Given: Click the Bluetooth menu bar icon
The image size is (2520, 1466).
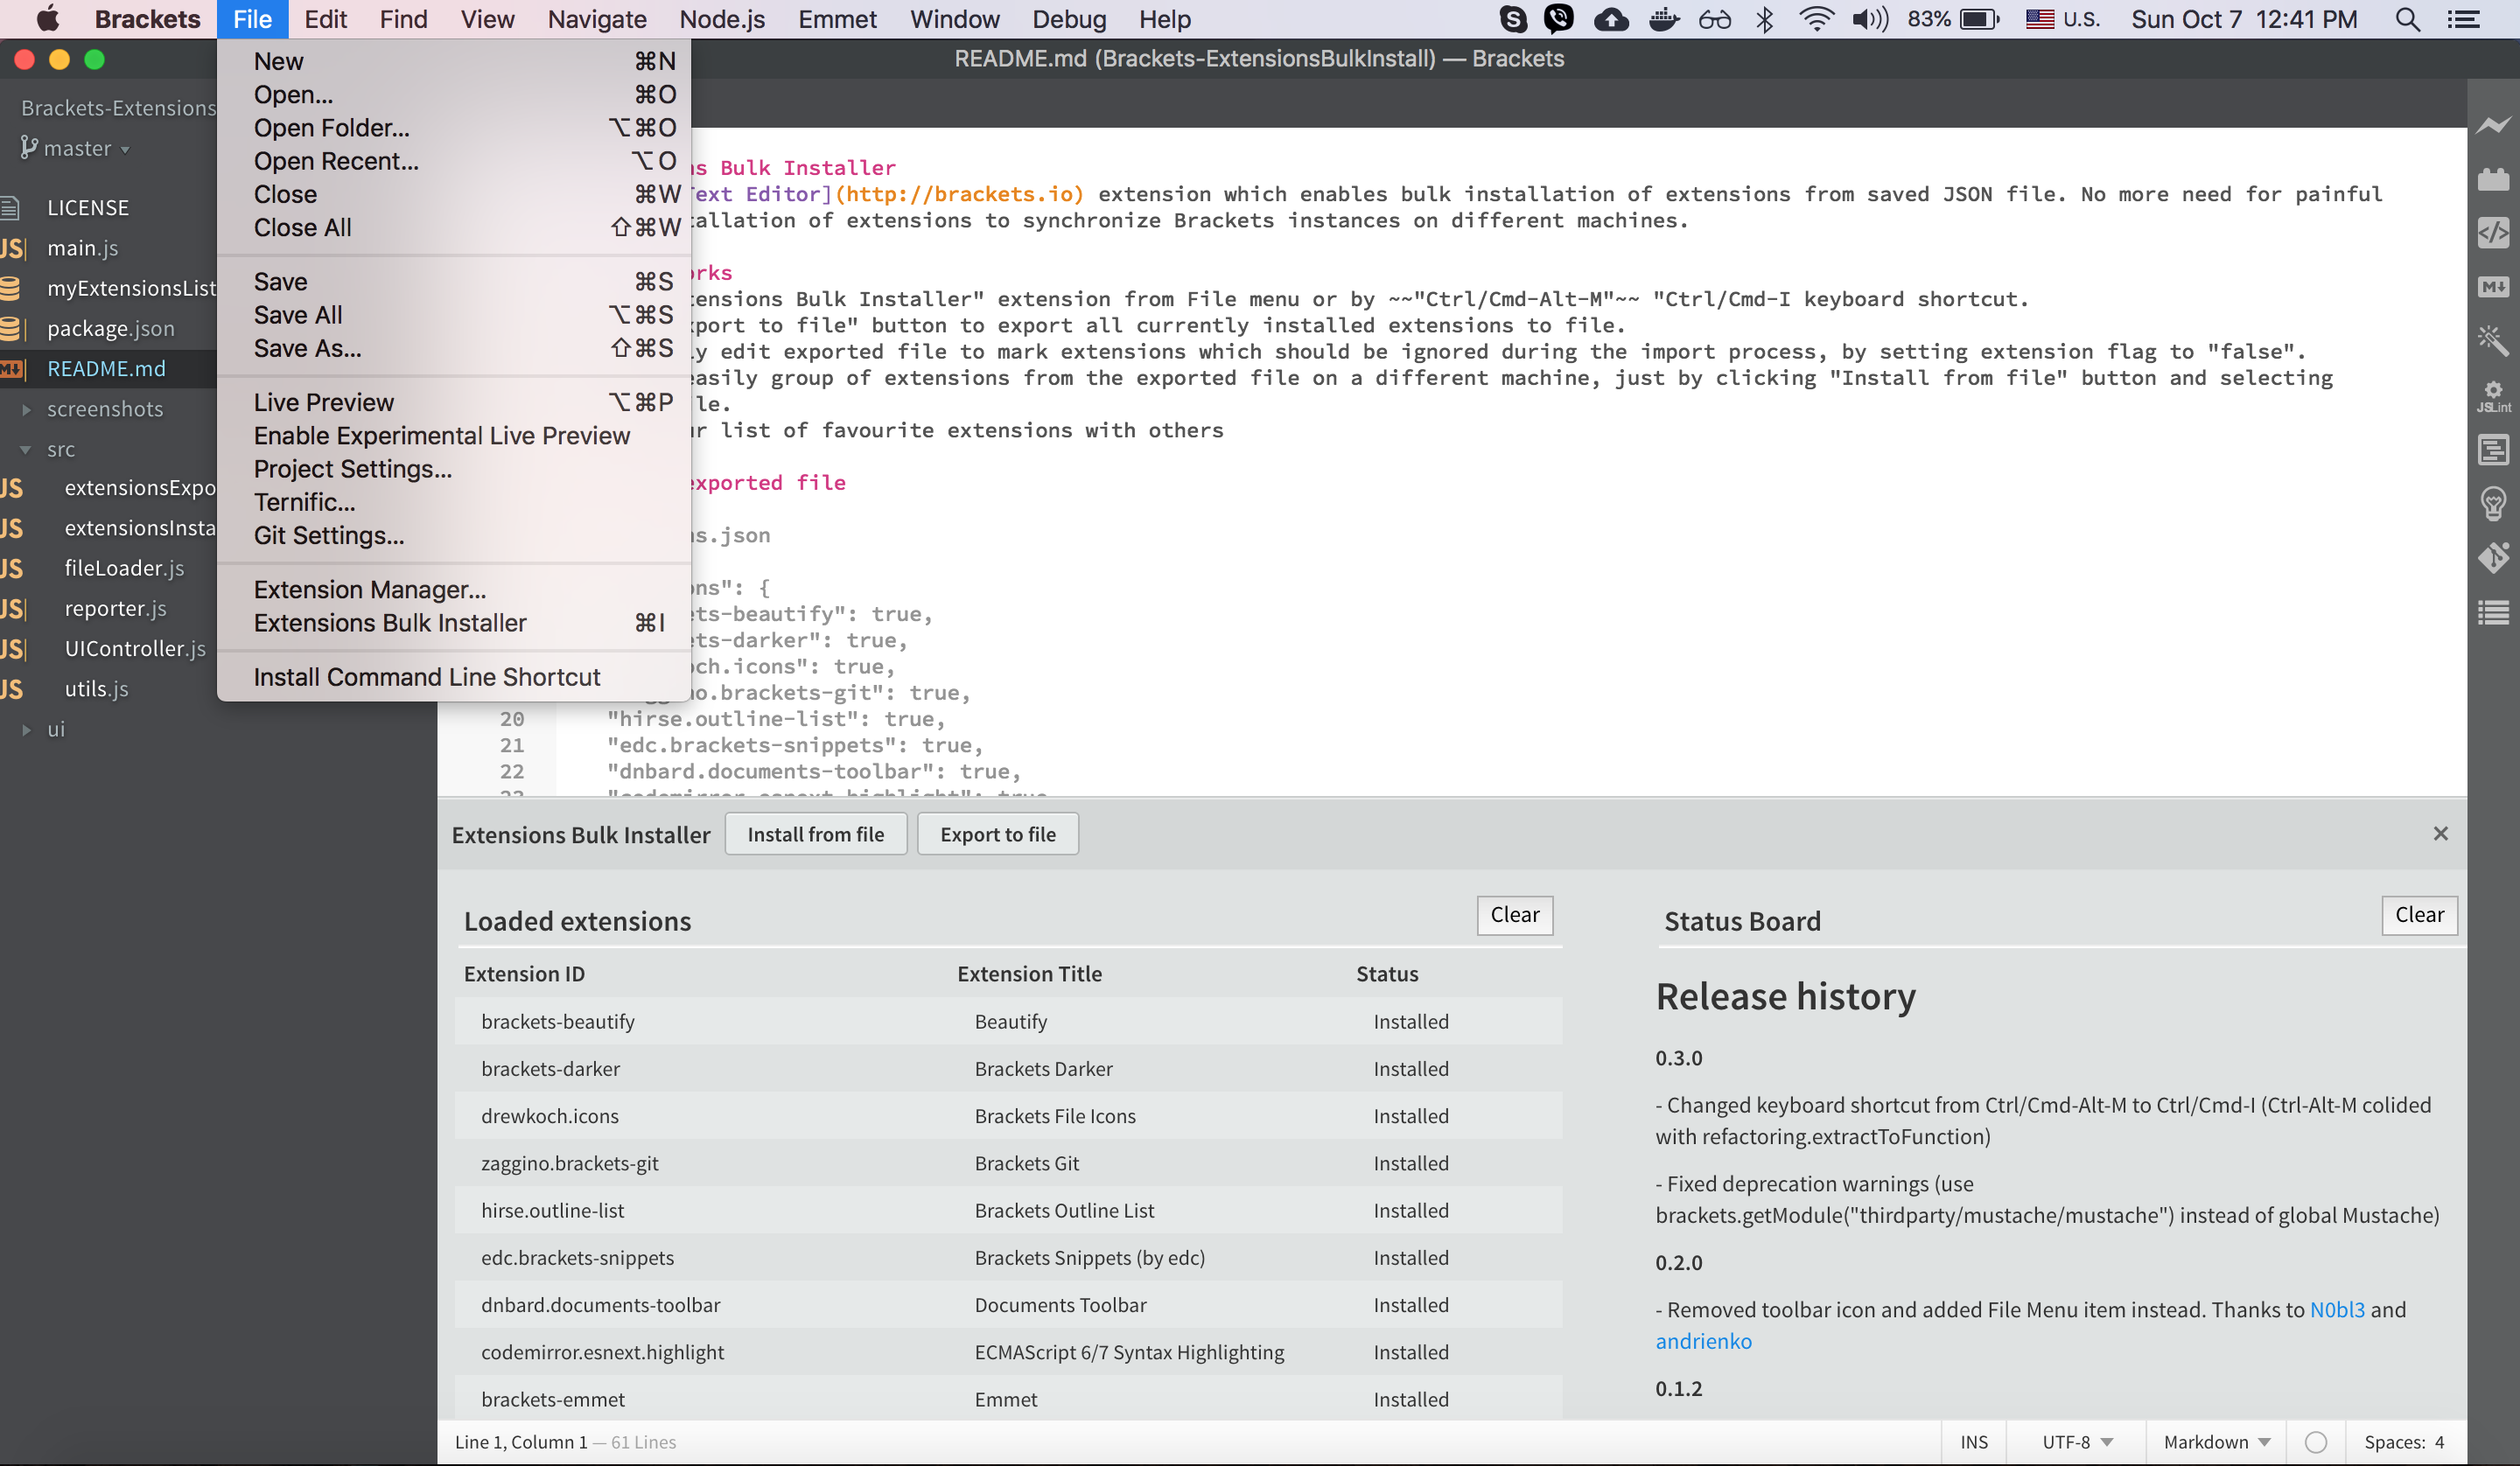Looking at the screenshot, I should [x=1765, y=19].
